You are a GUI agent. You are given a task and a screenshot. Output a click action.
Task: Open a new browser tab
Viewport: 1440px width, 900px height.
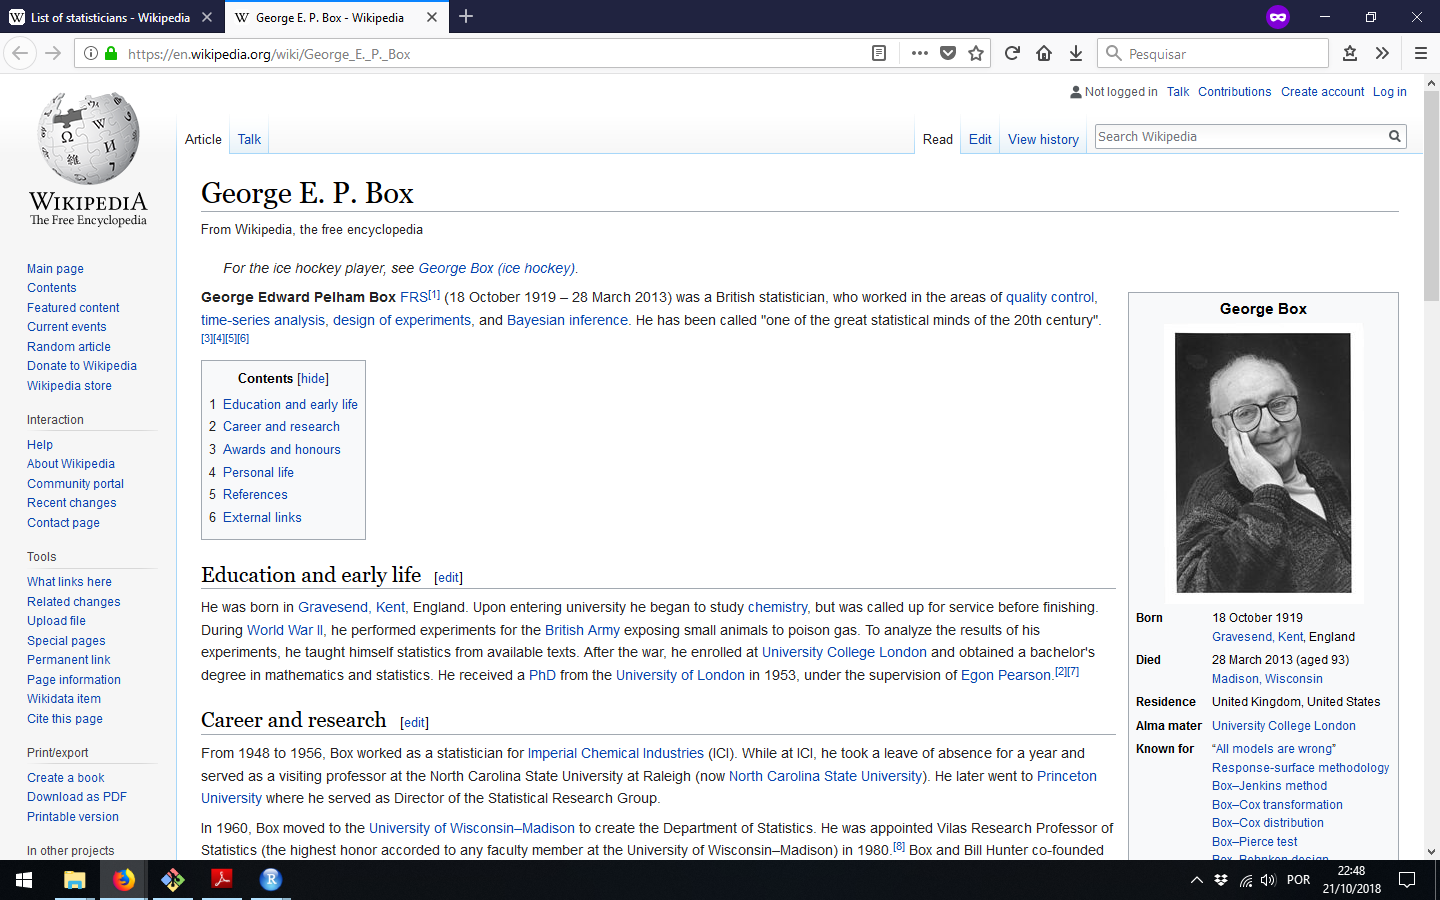pos(466,17)
